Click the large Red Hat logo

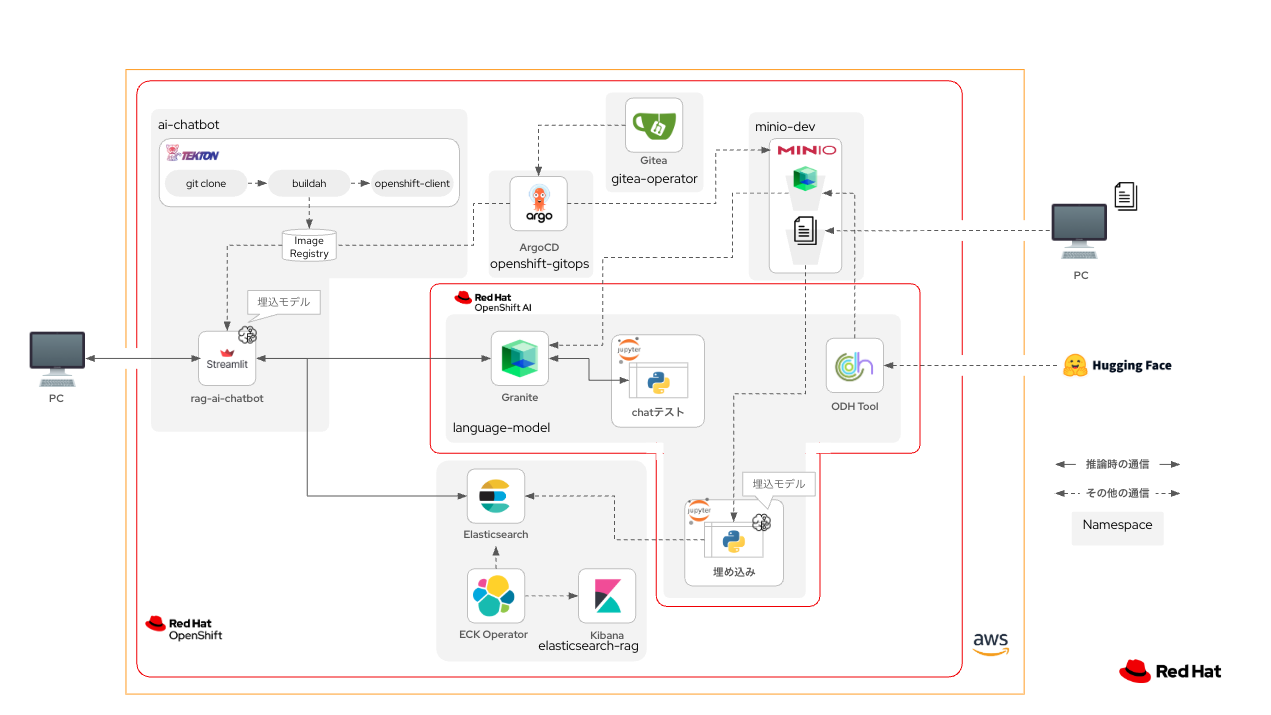pyautogui.click(x=1170, y=671)
